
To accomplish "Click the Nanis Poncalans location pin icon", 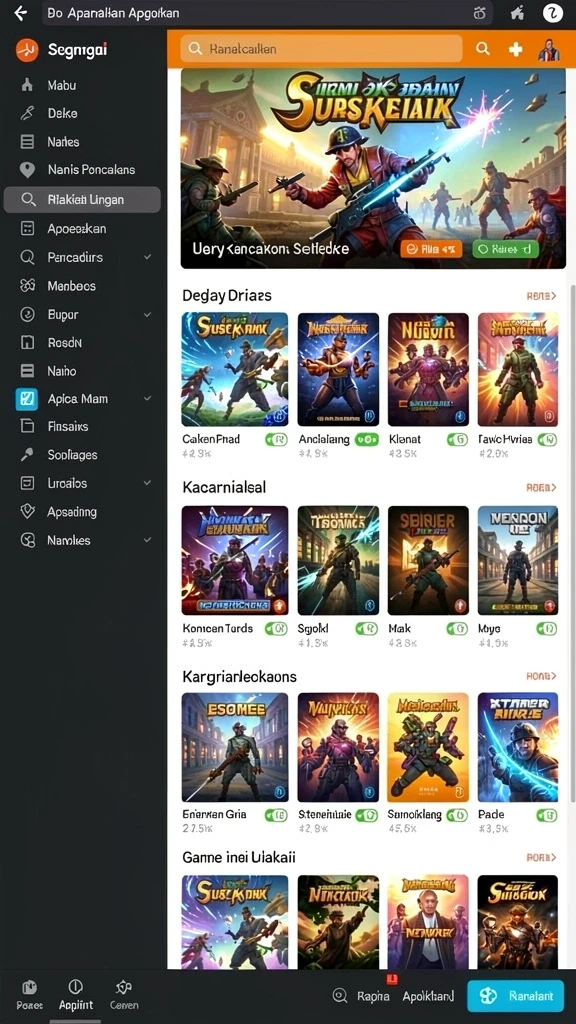I will coord(27,170).
